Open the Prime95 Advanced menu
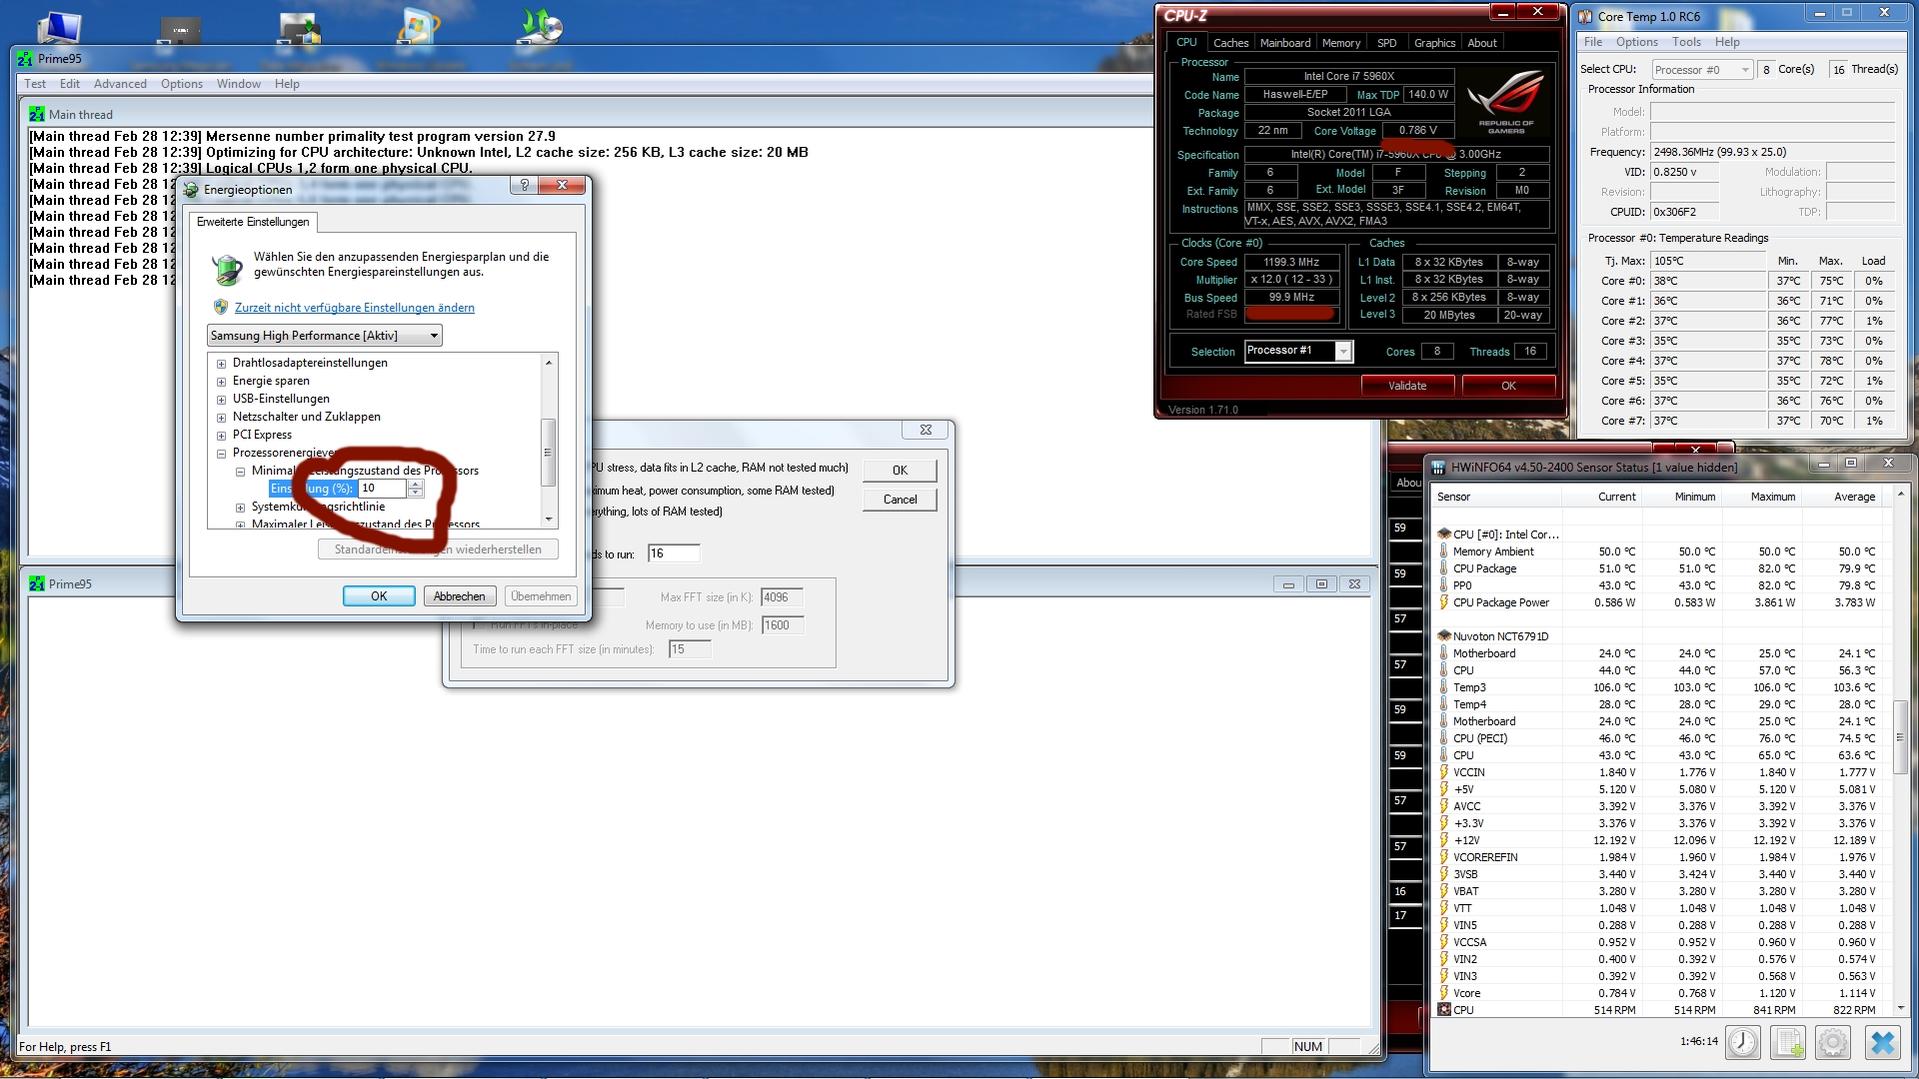Viewport: 1919px width, 1079px height. click(x=120, y=84)
